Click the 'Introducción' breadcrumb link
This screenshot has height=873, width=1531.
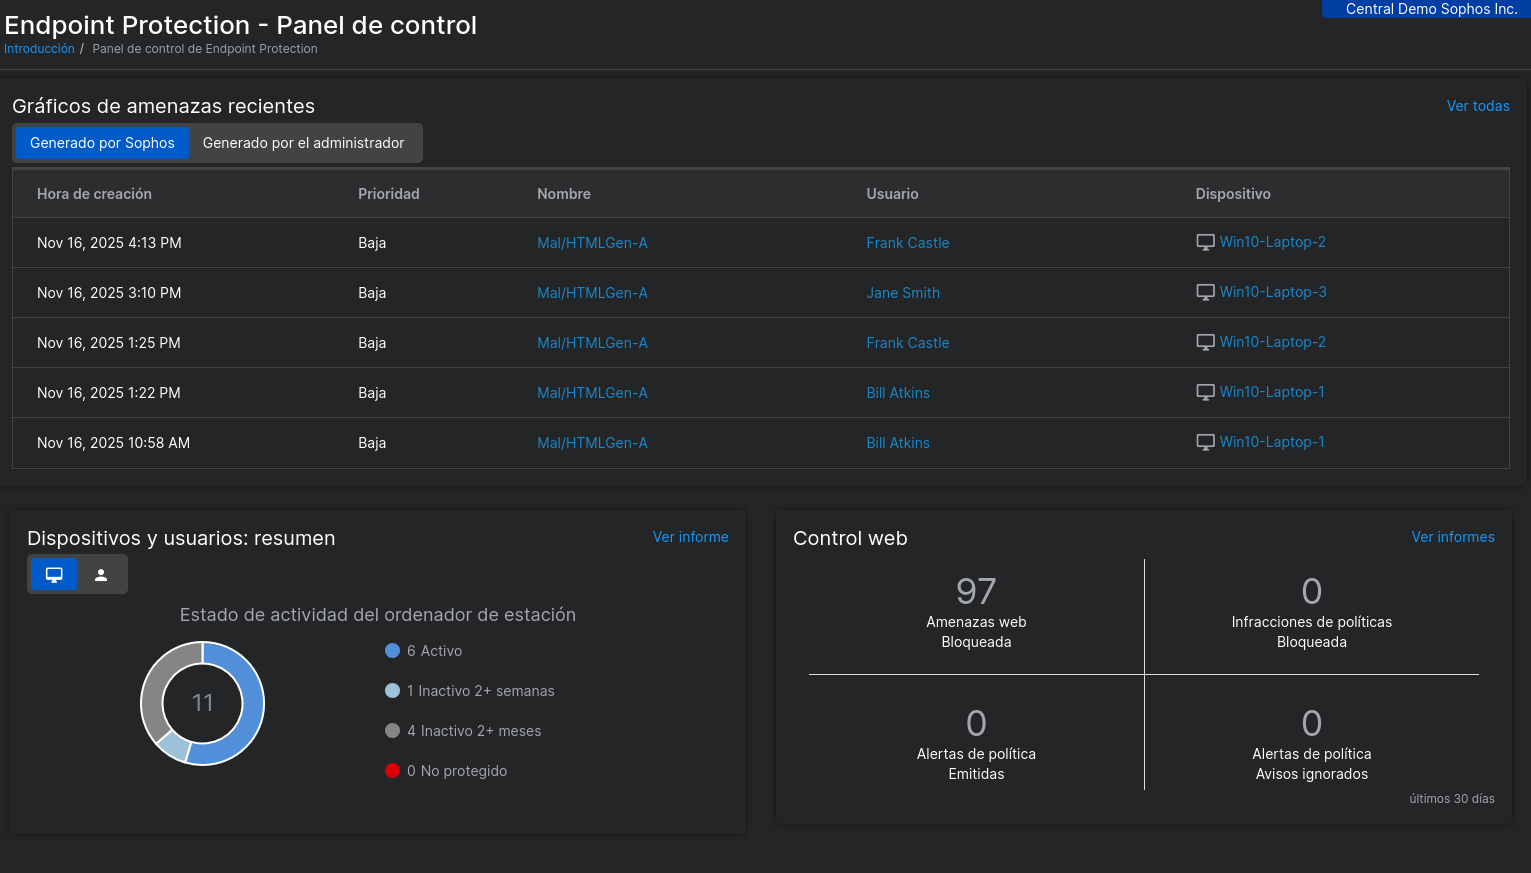39,49
